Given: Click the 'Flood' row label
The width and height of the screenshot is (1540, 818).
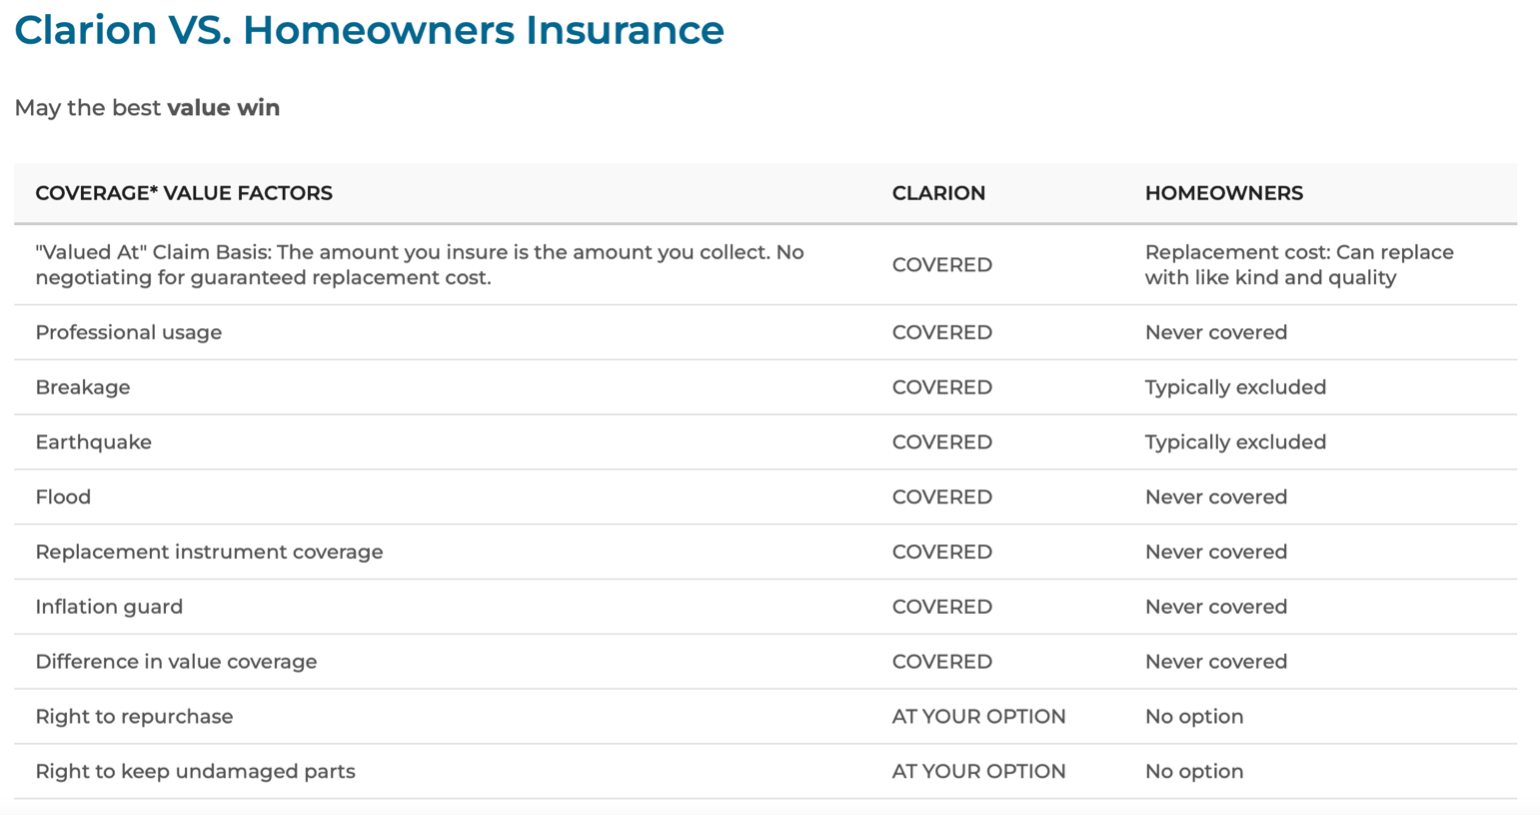Looking at the screenshot, I should [x=63, y=497].
